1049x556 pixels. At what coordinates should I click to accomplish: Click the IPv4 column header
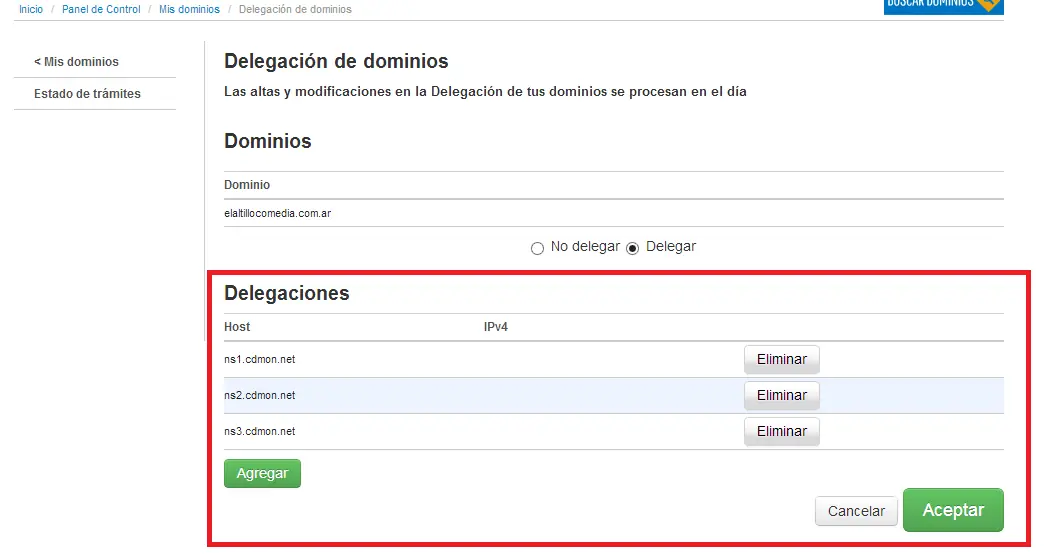(x=496, y=327)
